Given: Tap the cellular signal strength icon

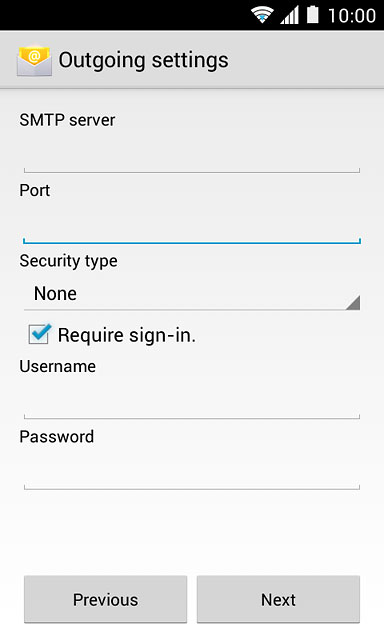Looking at the screenshot, I should pos(289,16).
